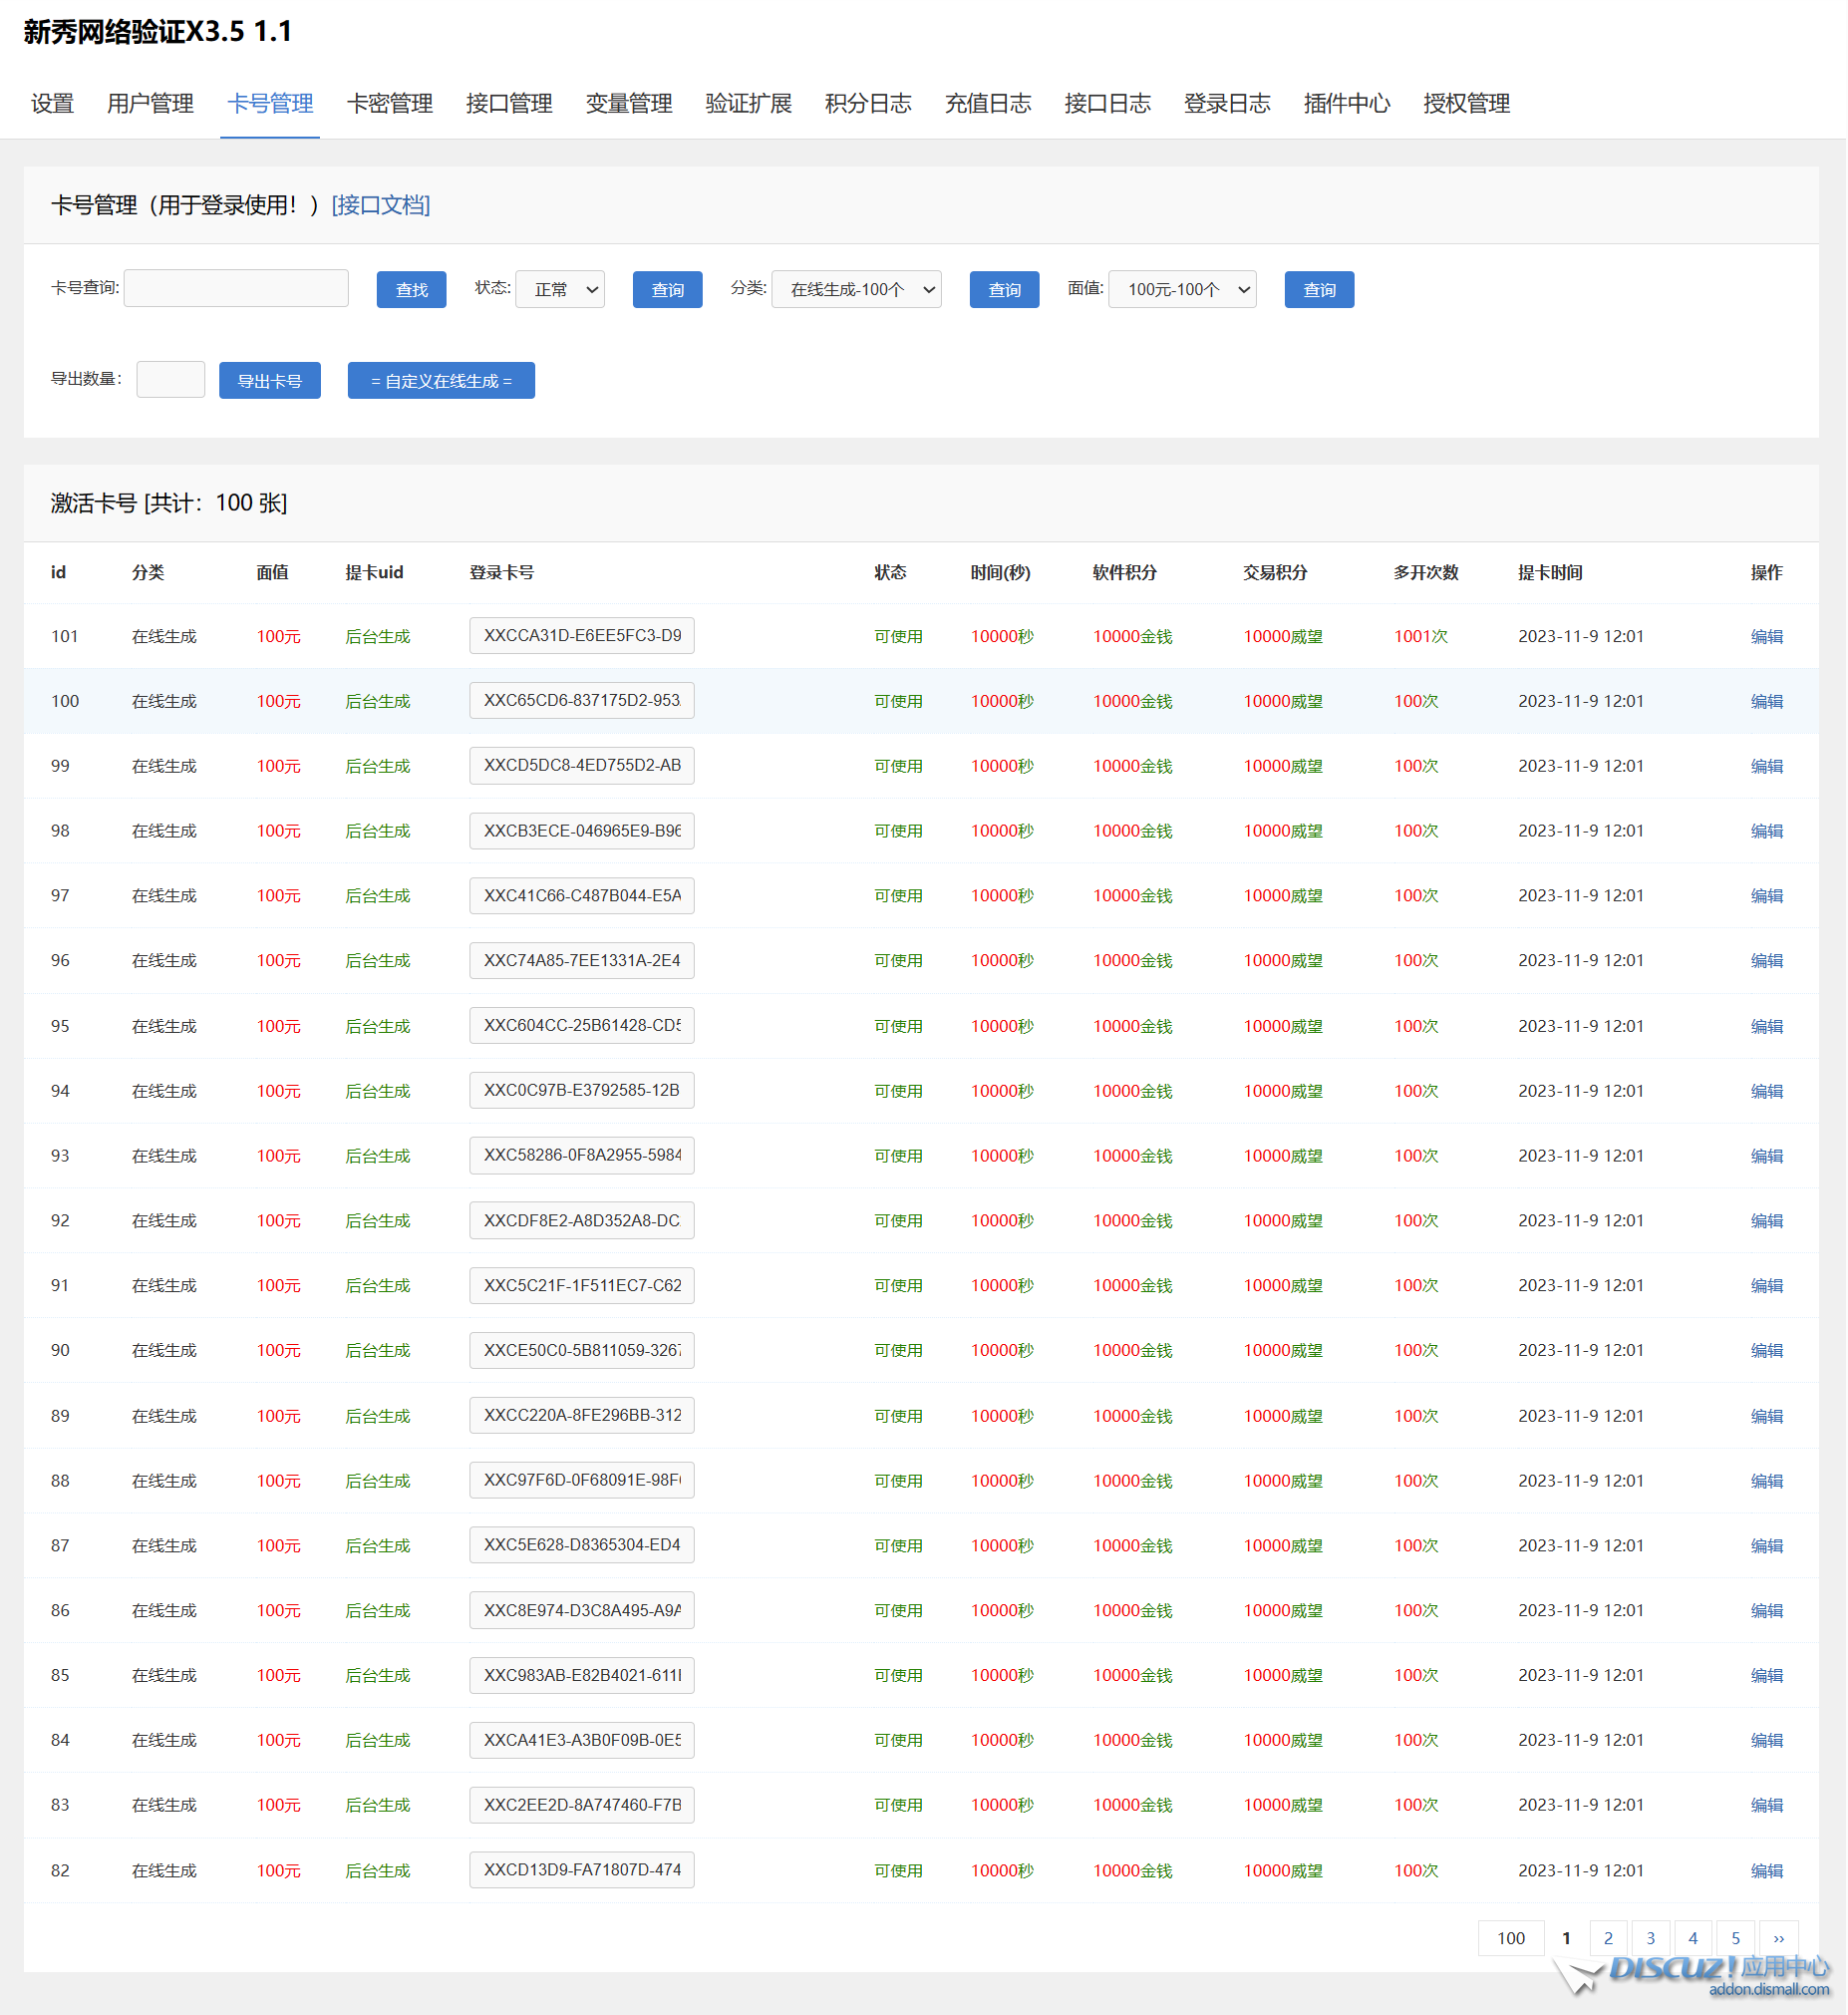Go to page 3 in pagination
The image size is (1848, 2015).
coord(1651,1939)
